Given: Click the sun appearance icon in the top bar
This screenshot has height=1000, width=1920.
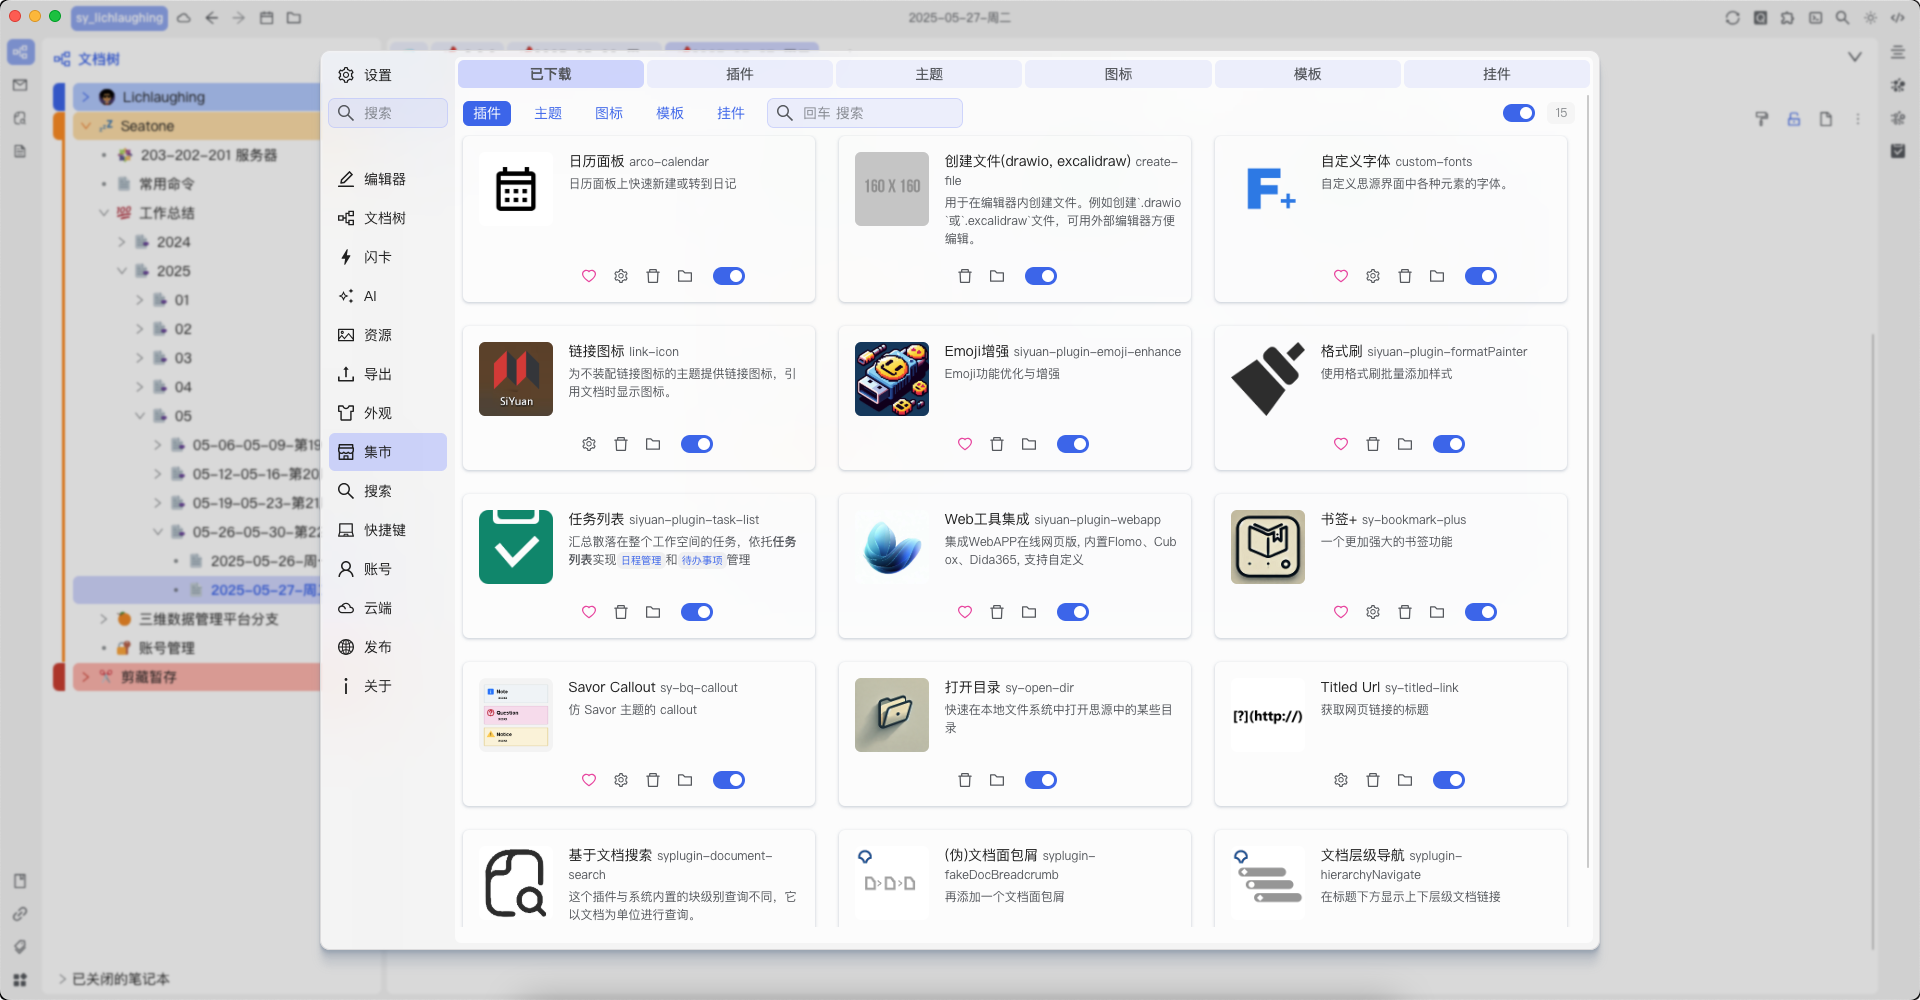Looking at the screenshot, I should (x=1870, y=18).
